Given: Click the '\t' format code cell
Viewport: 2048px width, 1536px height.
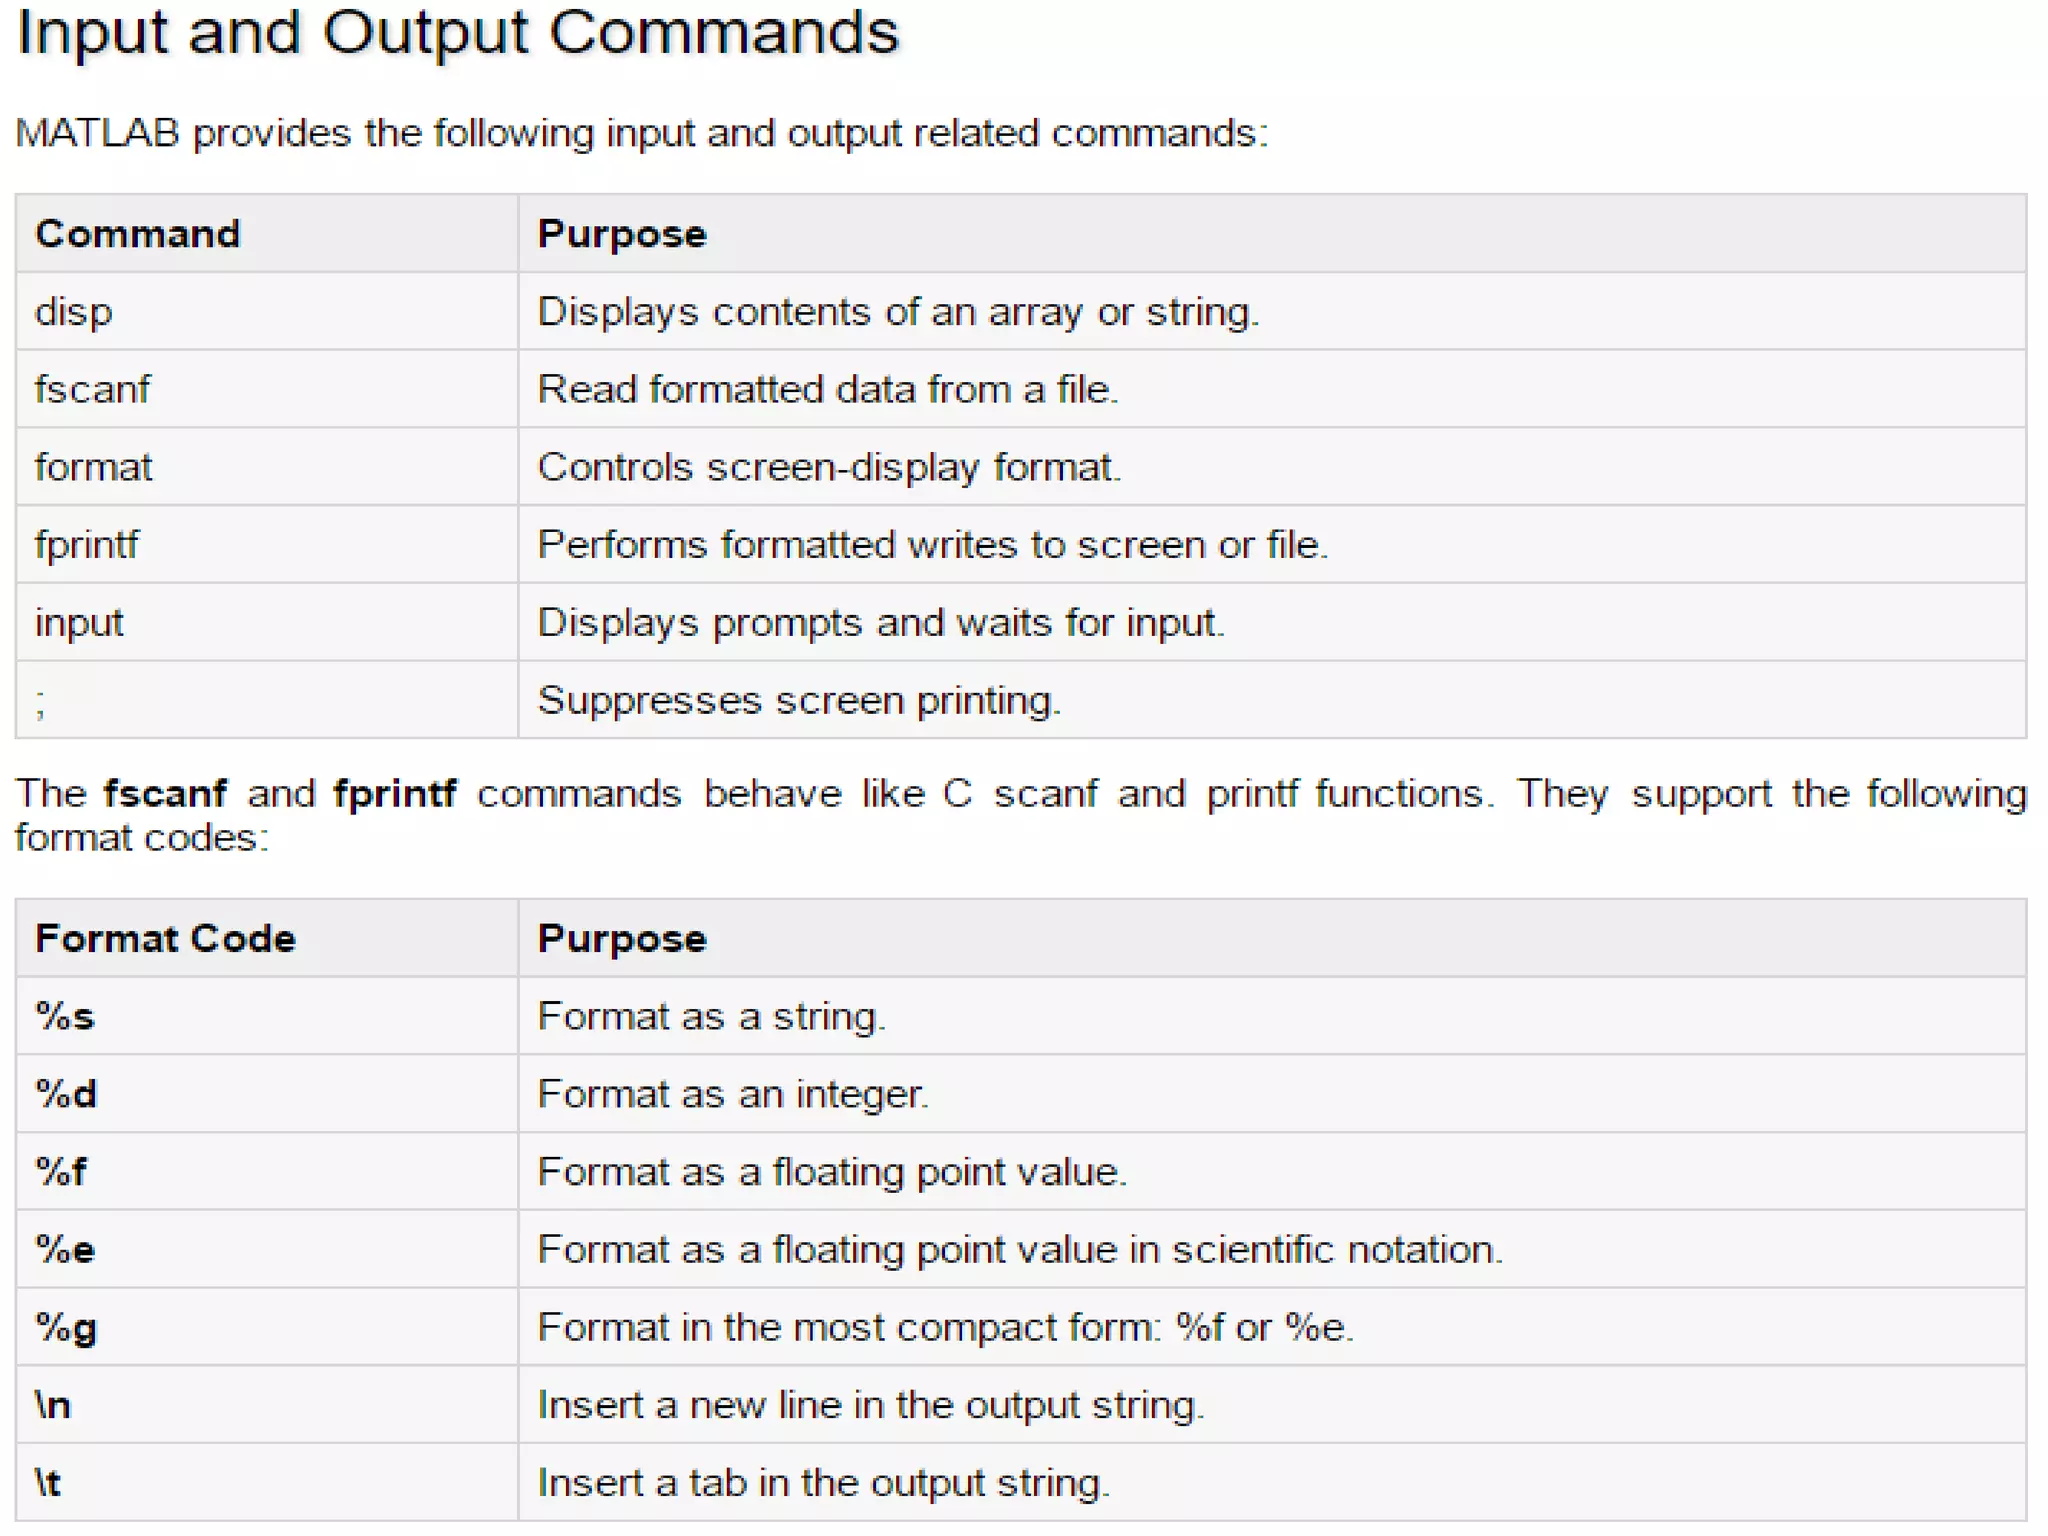Looking at the screenshot, I should [267, 1482].
